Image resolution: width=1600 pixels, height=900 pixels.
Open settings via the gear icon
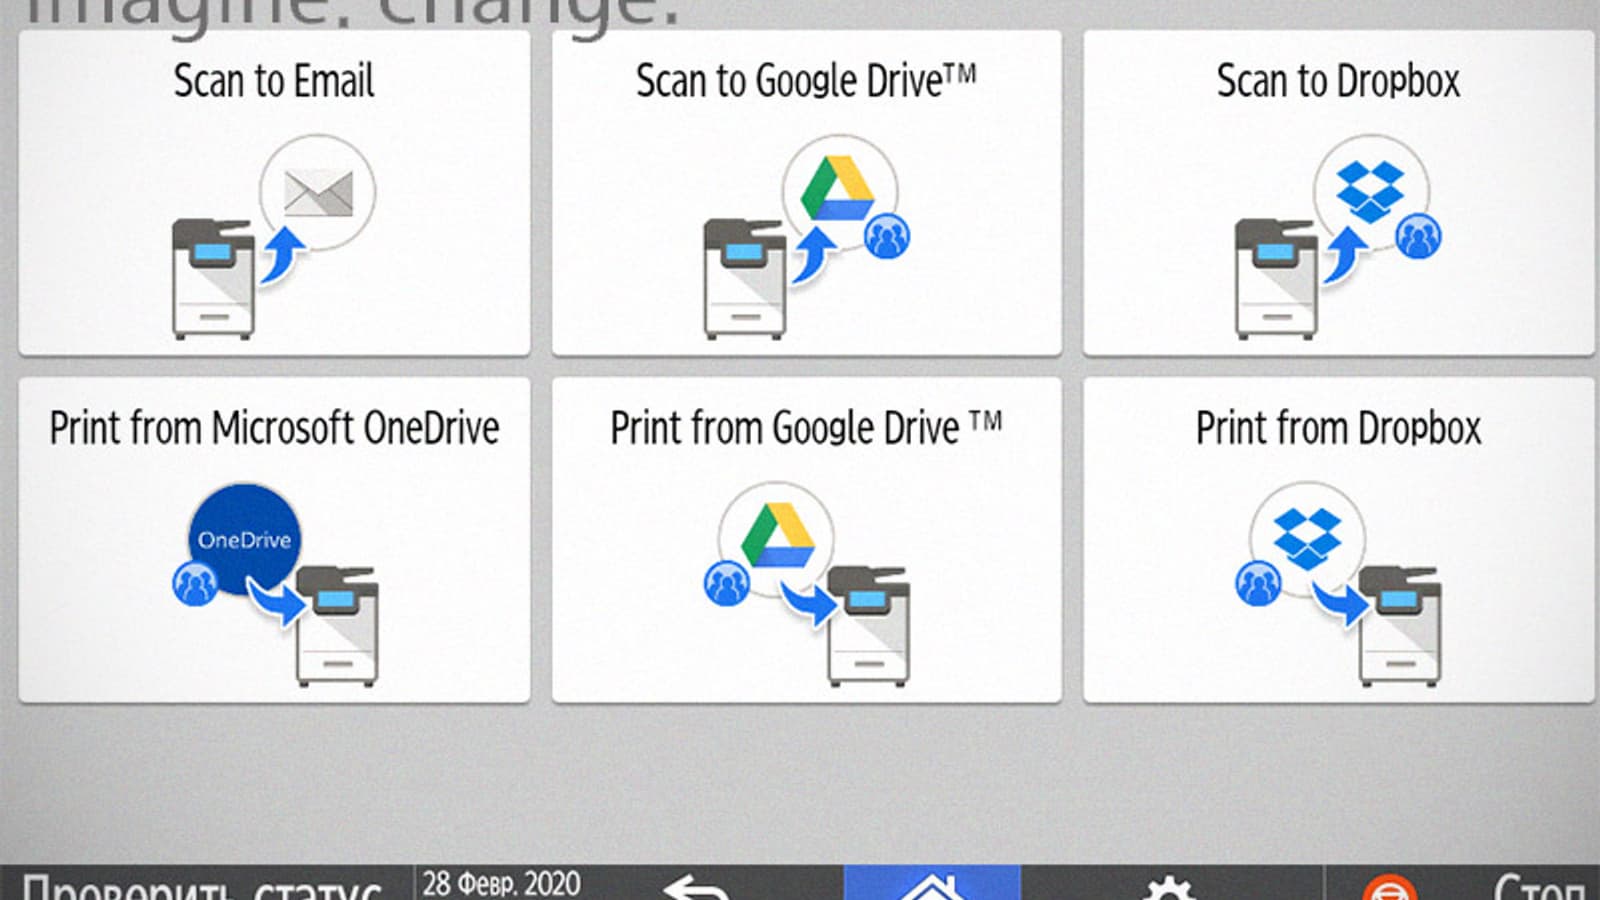click(1168, 887)
